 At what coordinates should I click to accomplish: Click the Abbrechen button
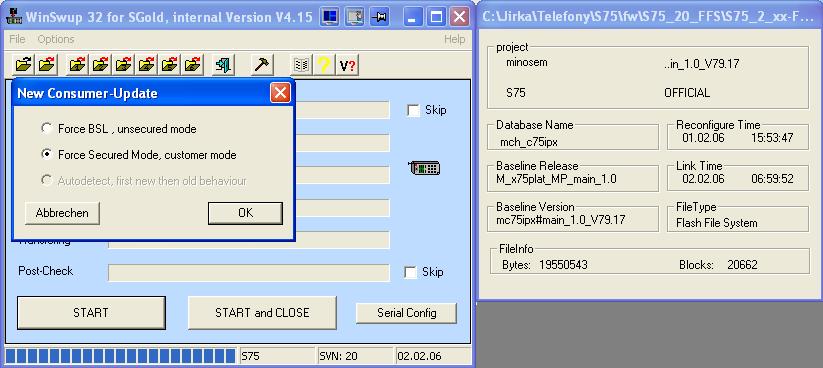(x=62, y=213)
